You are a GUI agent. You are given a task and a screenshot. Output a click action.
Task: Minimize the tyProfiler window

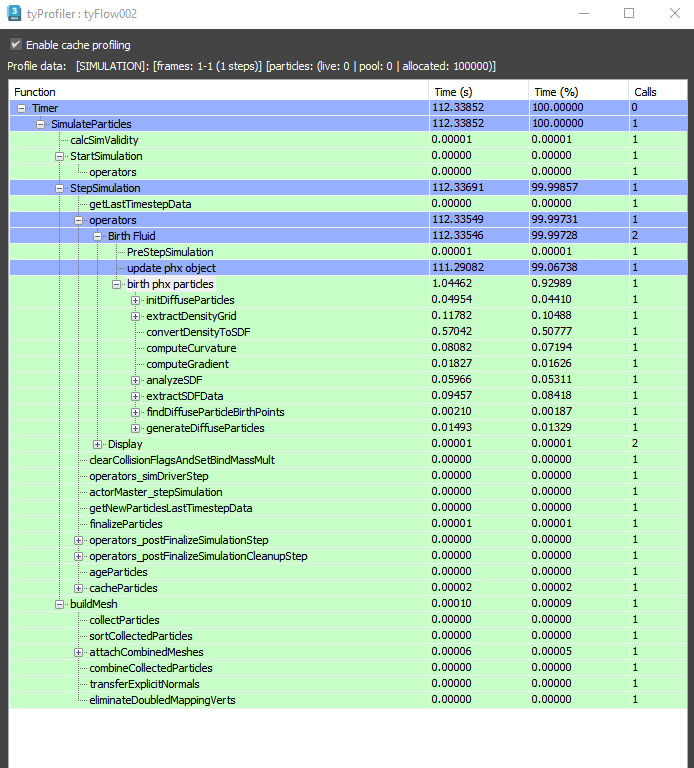coord(584,13)
